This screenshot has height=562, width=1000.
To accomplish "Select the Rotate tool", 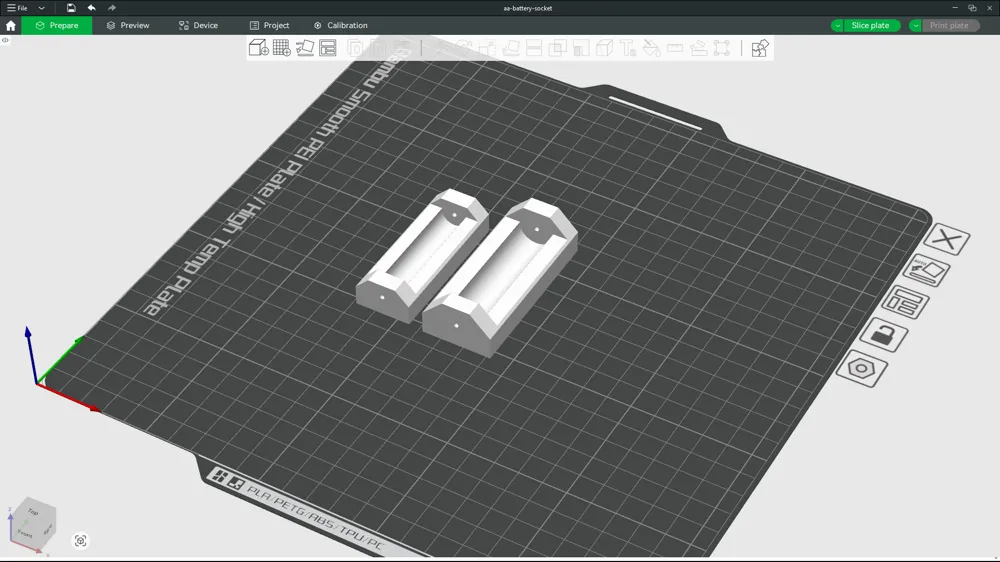I will pos(464,48).
